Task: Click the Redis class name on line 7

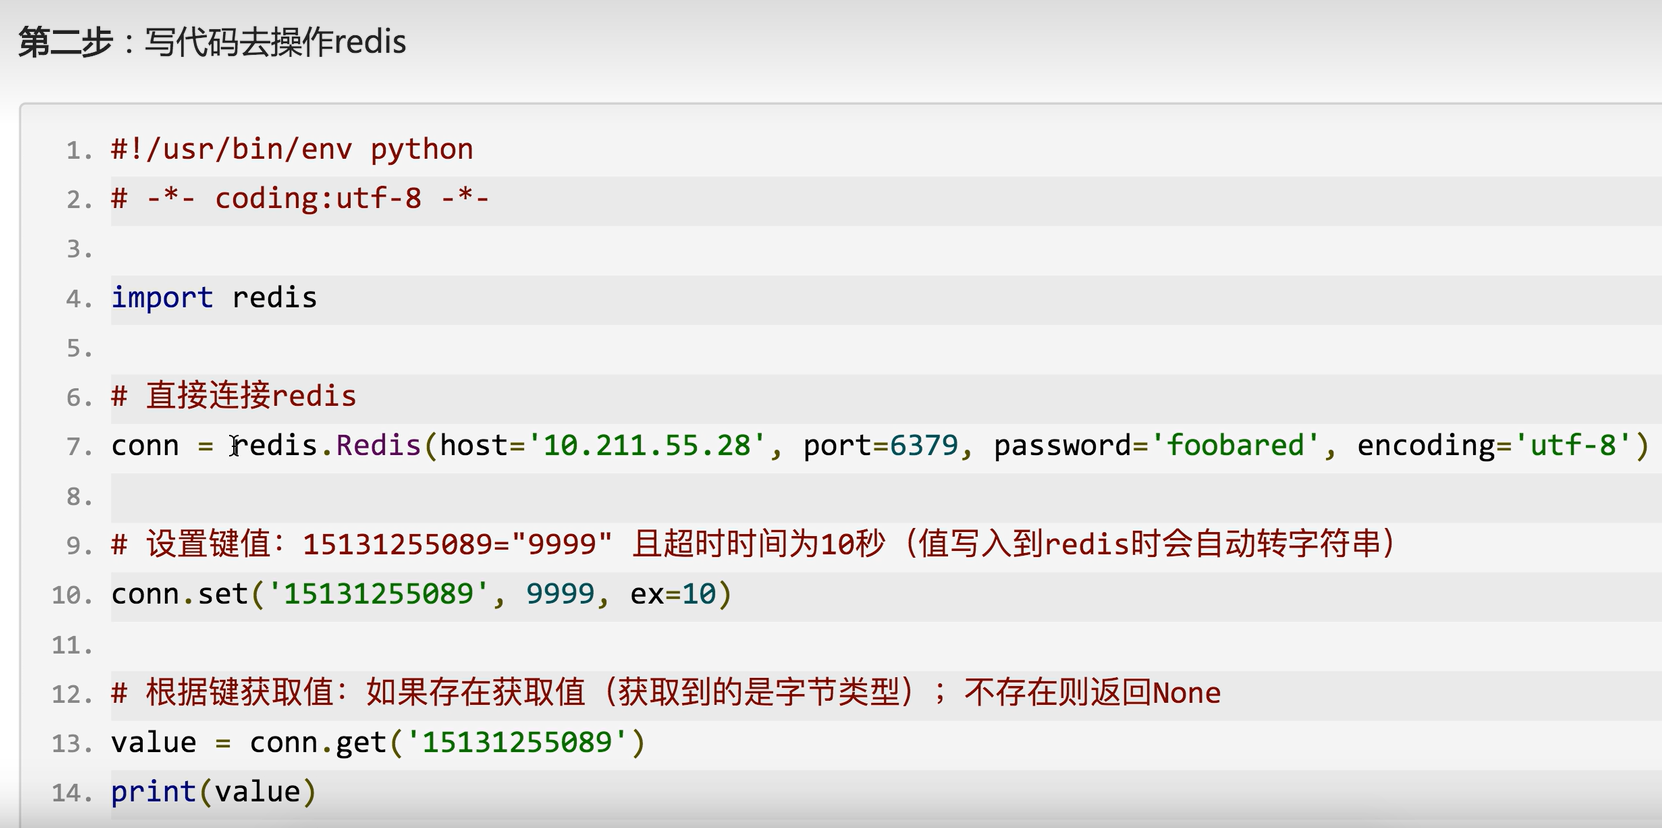Action: tap(378, 445)
